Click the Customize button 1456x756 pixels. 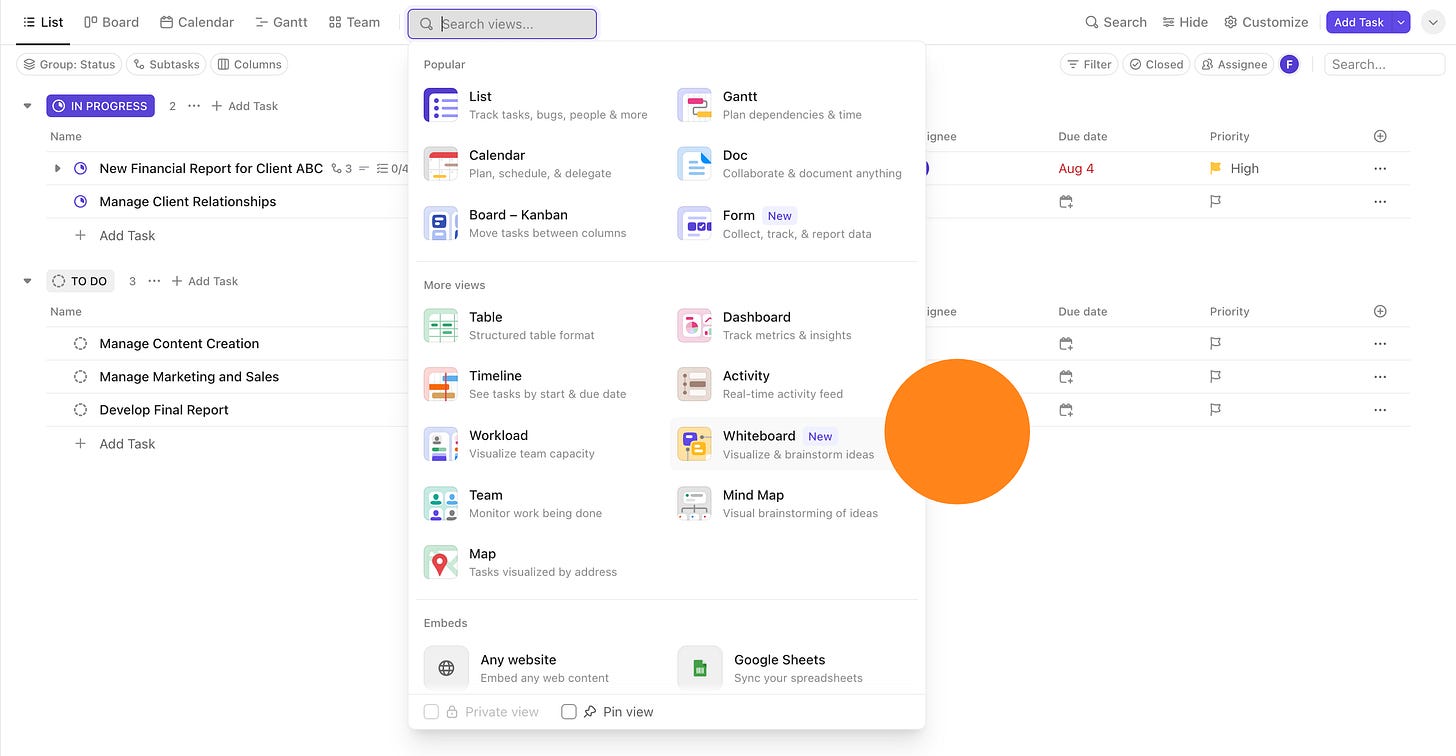[x=1266, y=22]
